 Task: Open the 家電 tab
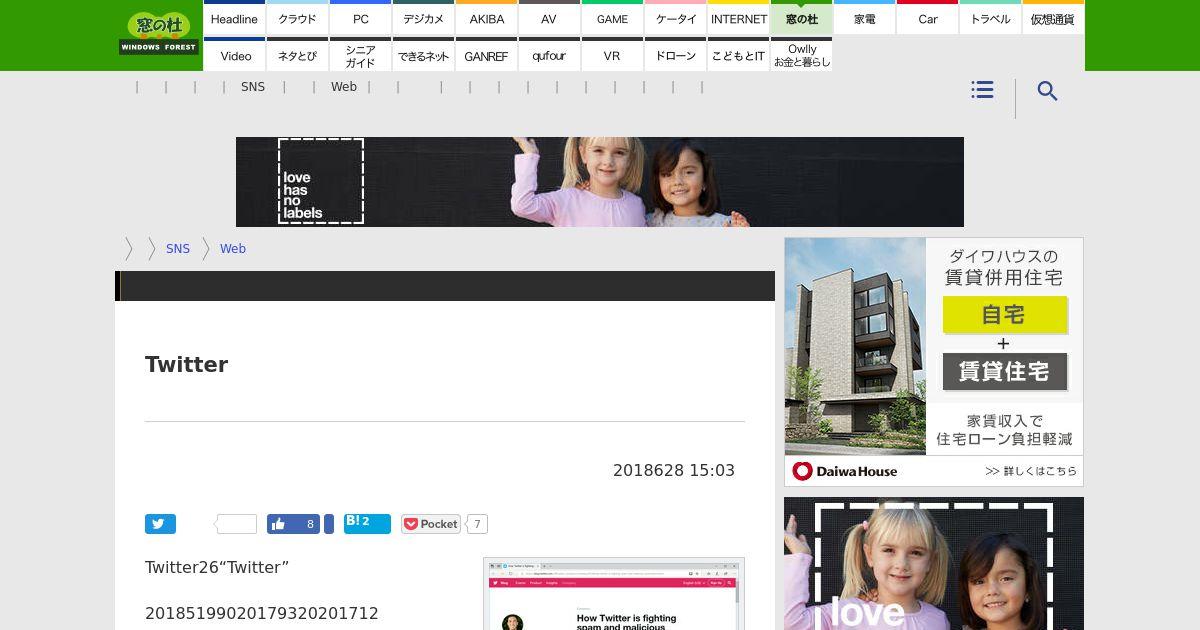(x=865, y=18)
